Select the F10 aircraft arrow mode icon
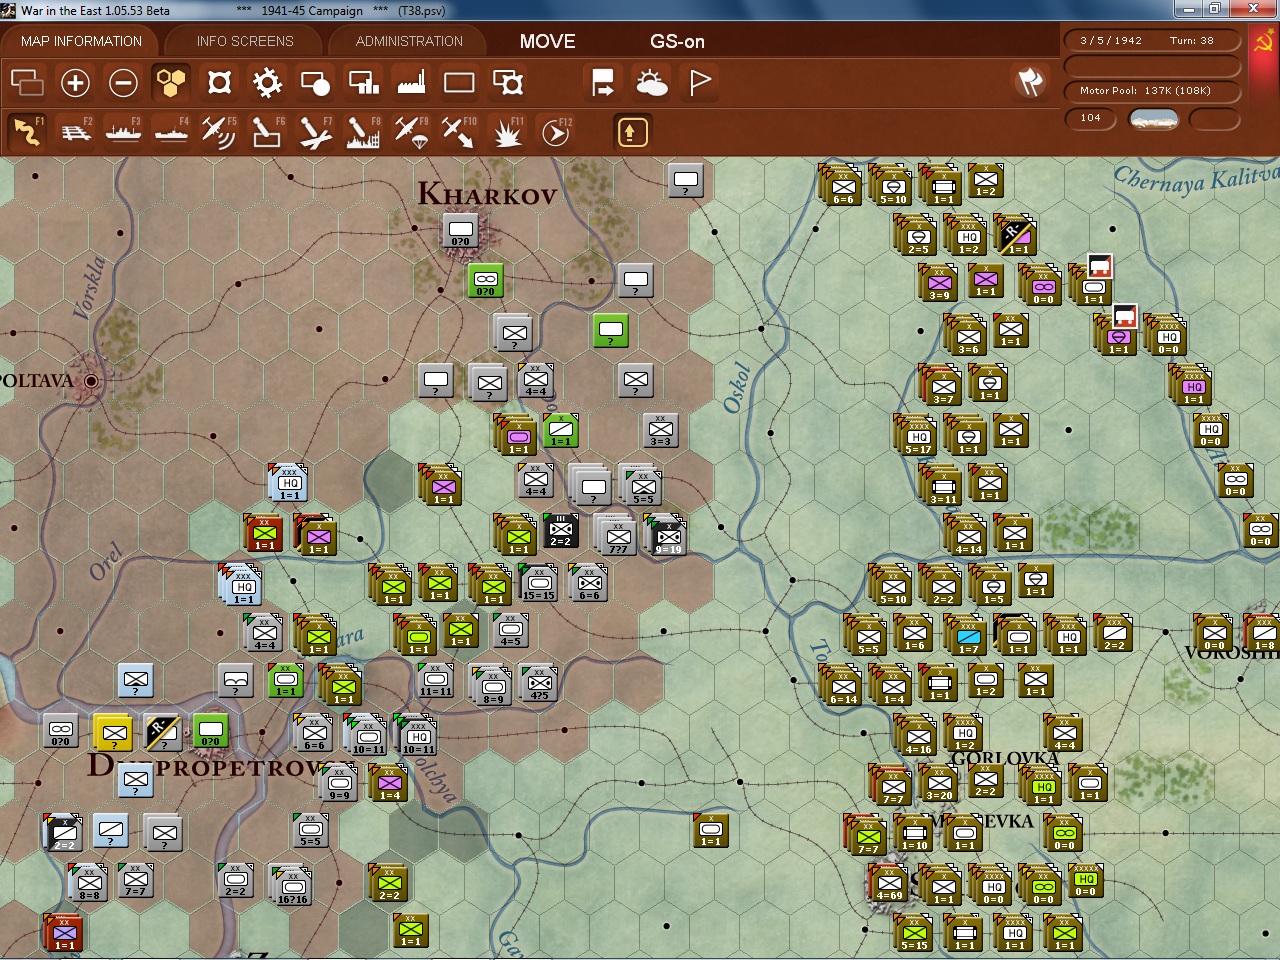 (x=459, y=132)
